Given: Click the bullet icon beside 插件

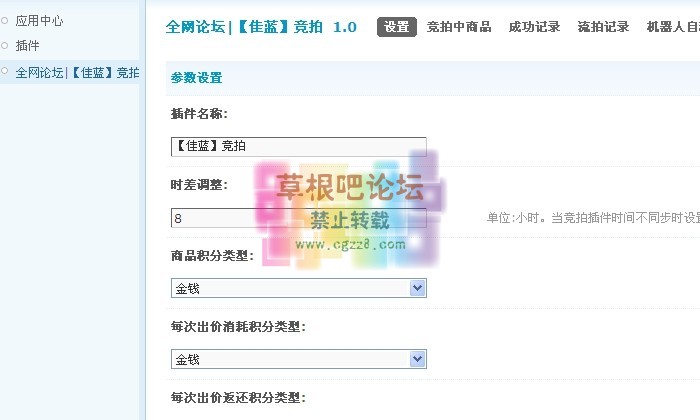Looking at the screenshot, I should pyautogui.click(x=5, y=46).
